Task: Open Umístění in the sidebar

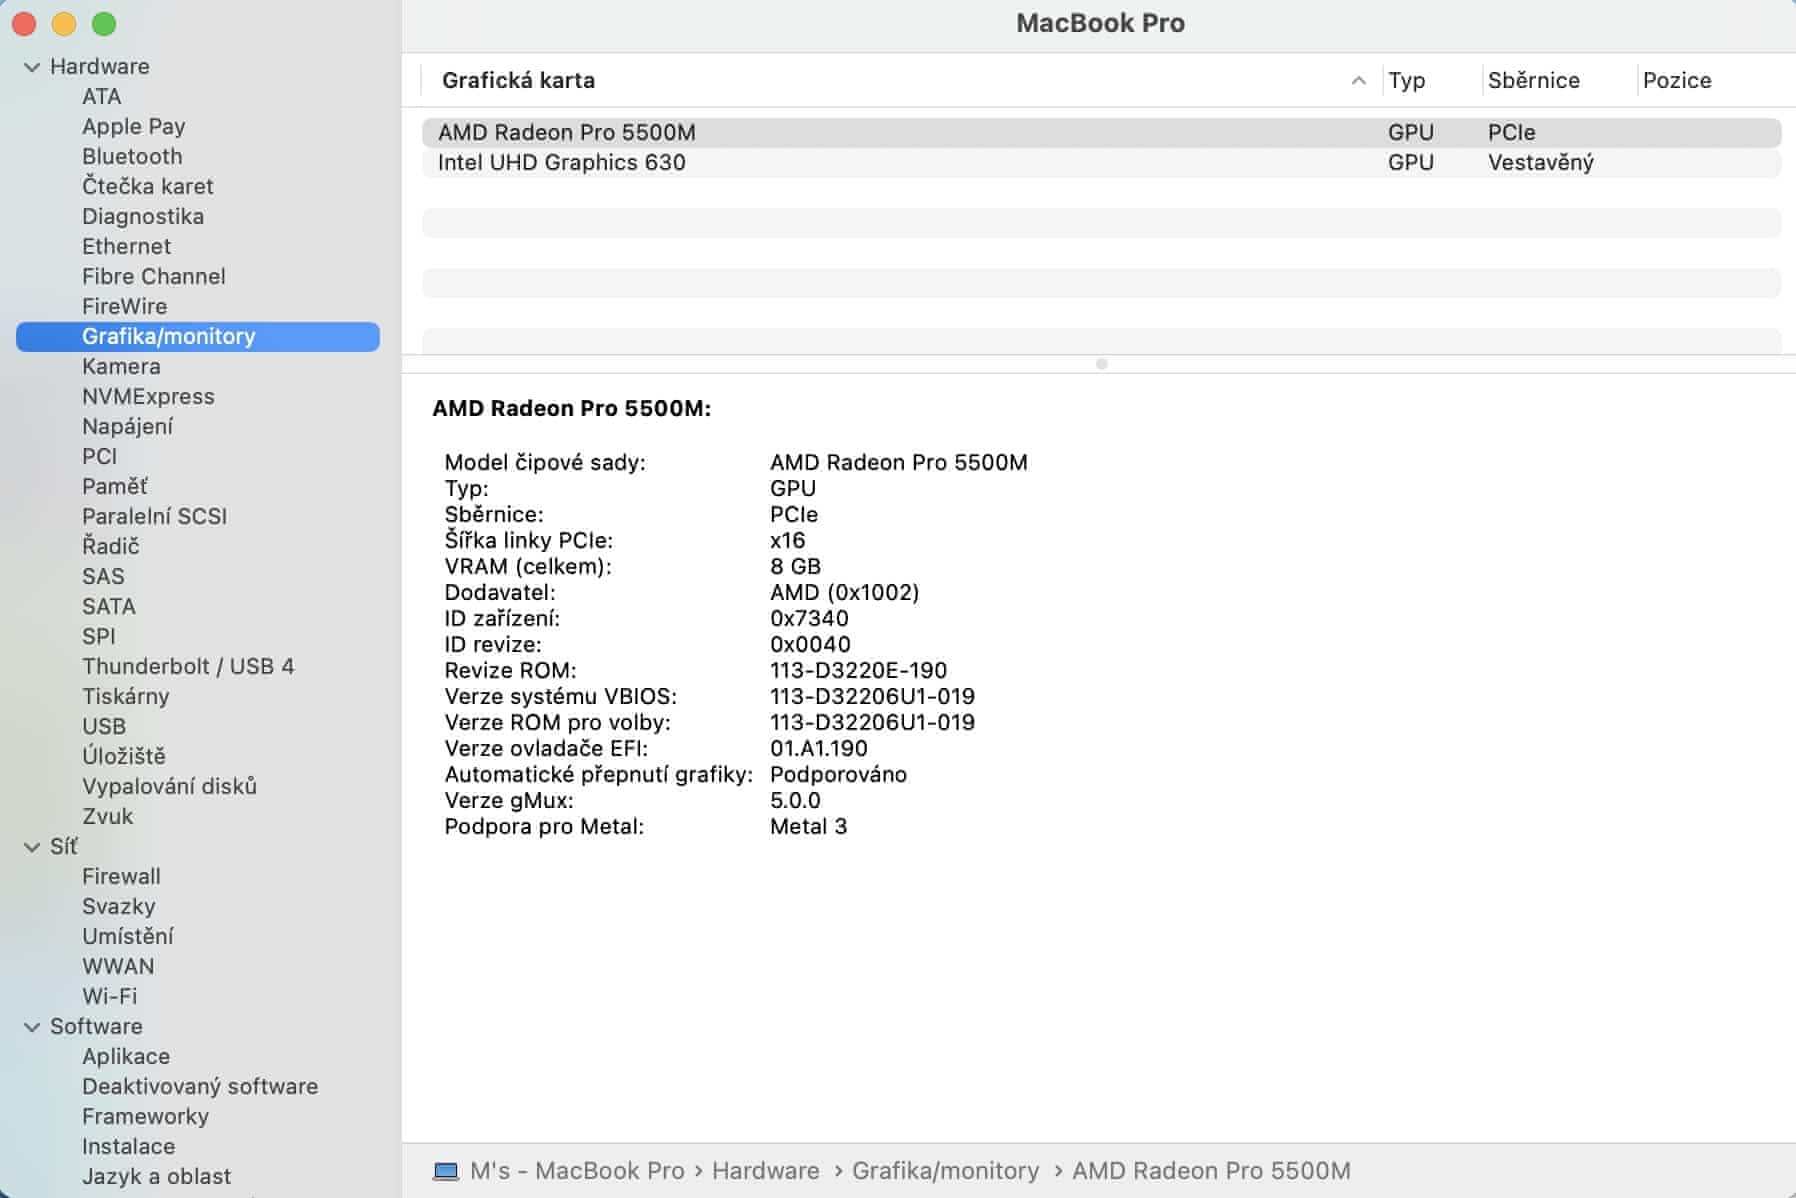Action: 128,937
